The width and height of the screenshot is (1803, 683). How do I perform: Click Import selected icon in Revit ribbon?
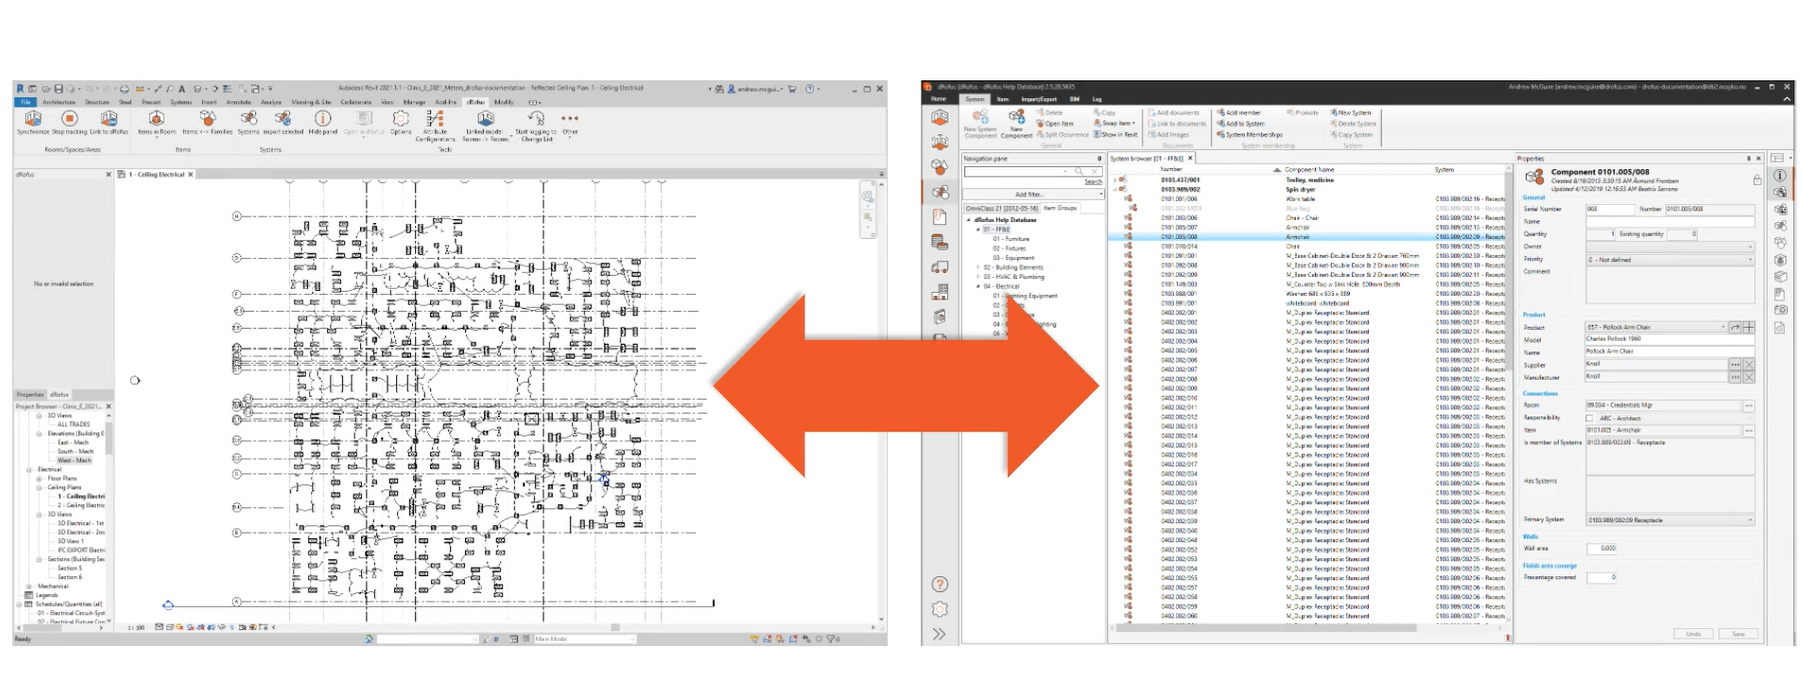click(x=283, y=119)
